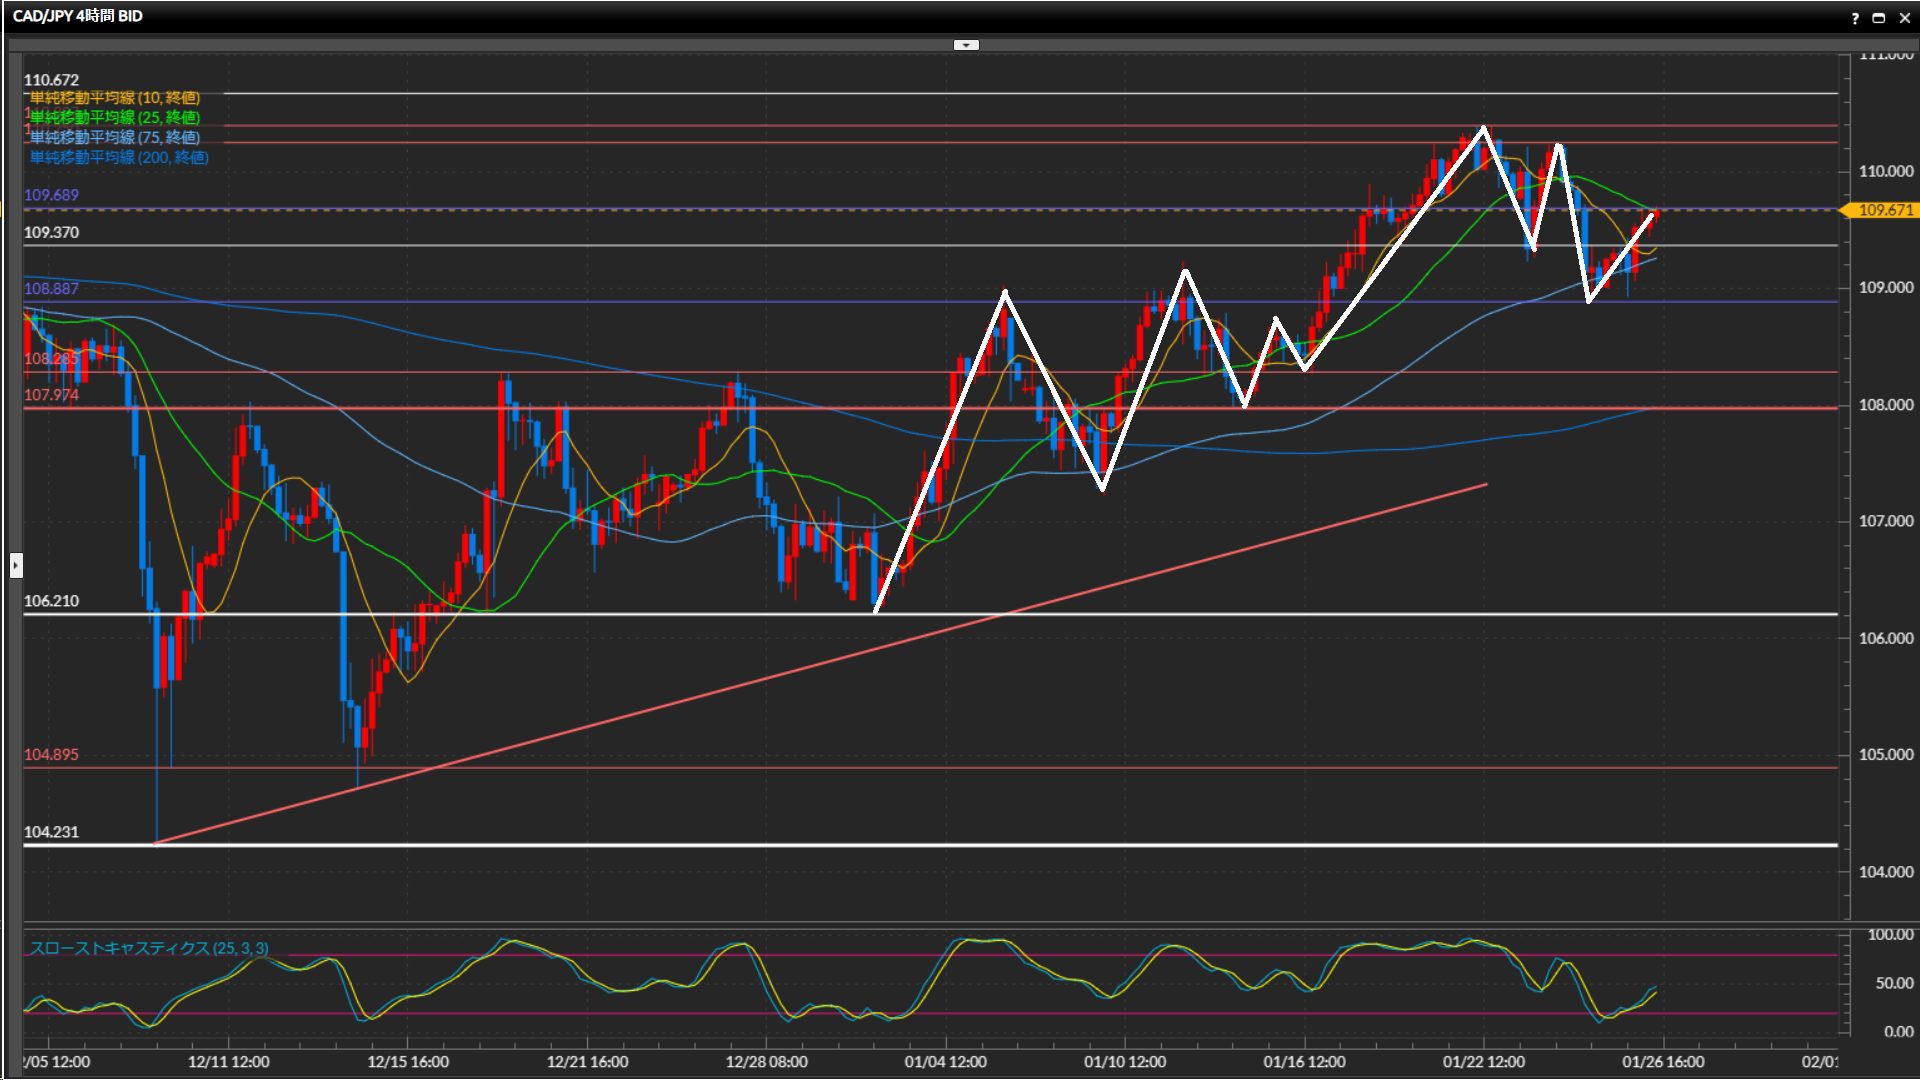Click the 01/22 12:00 time axis label

coord(1483,1062)
